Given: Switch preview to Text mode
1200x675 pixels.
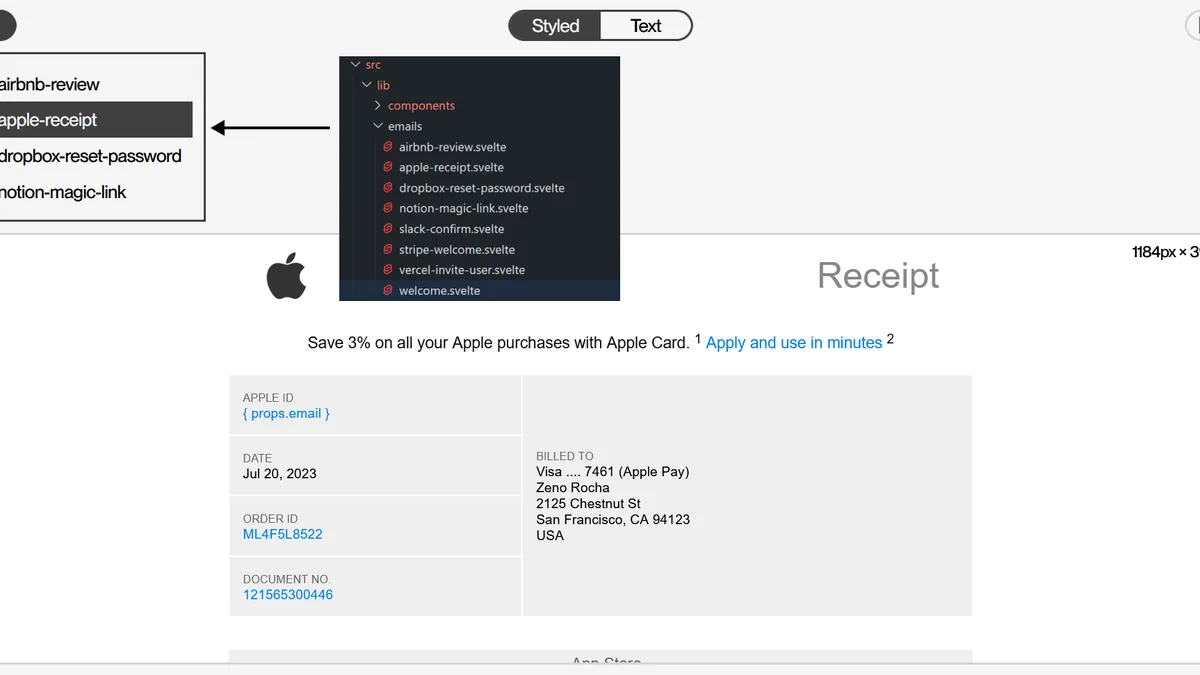Looking at the screenshot, I should pyautogui.click(x=646, y=26).
